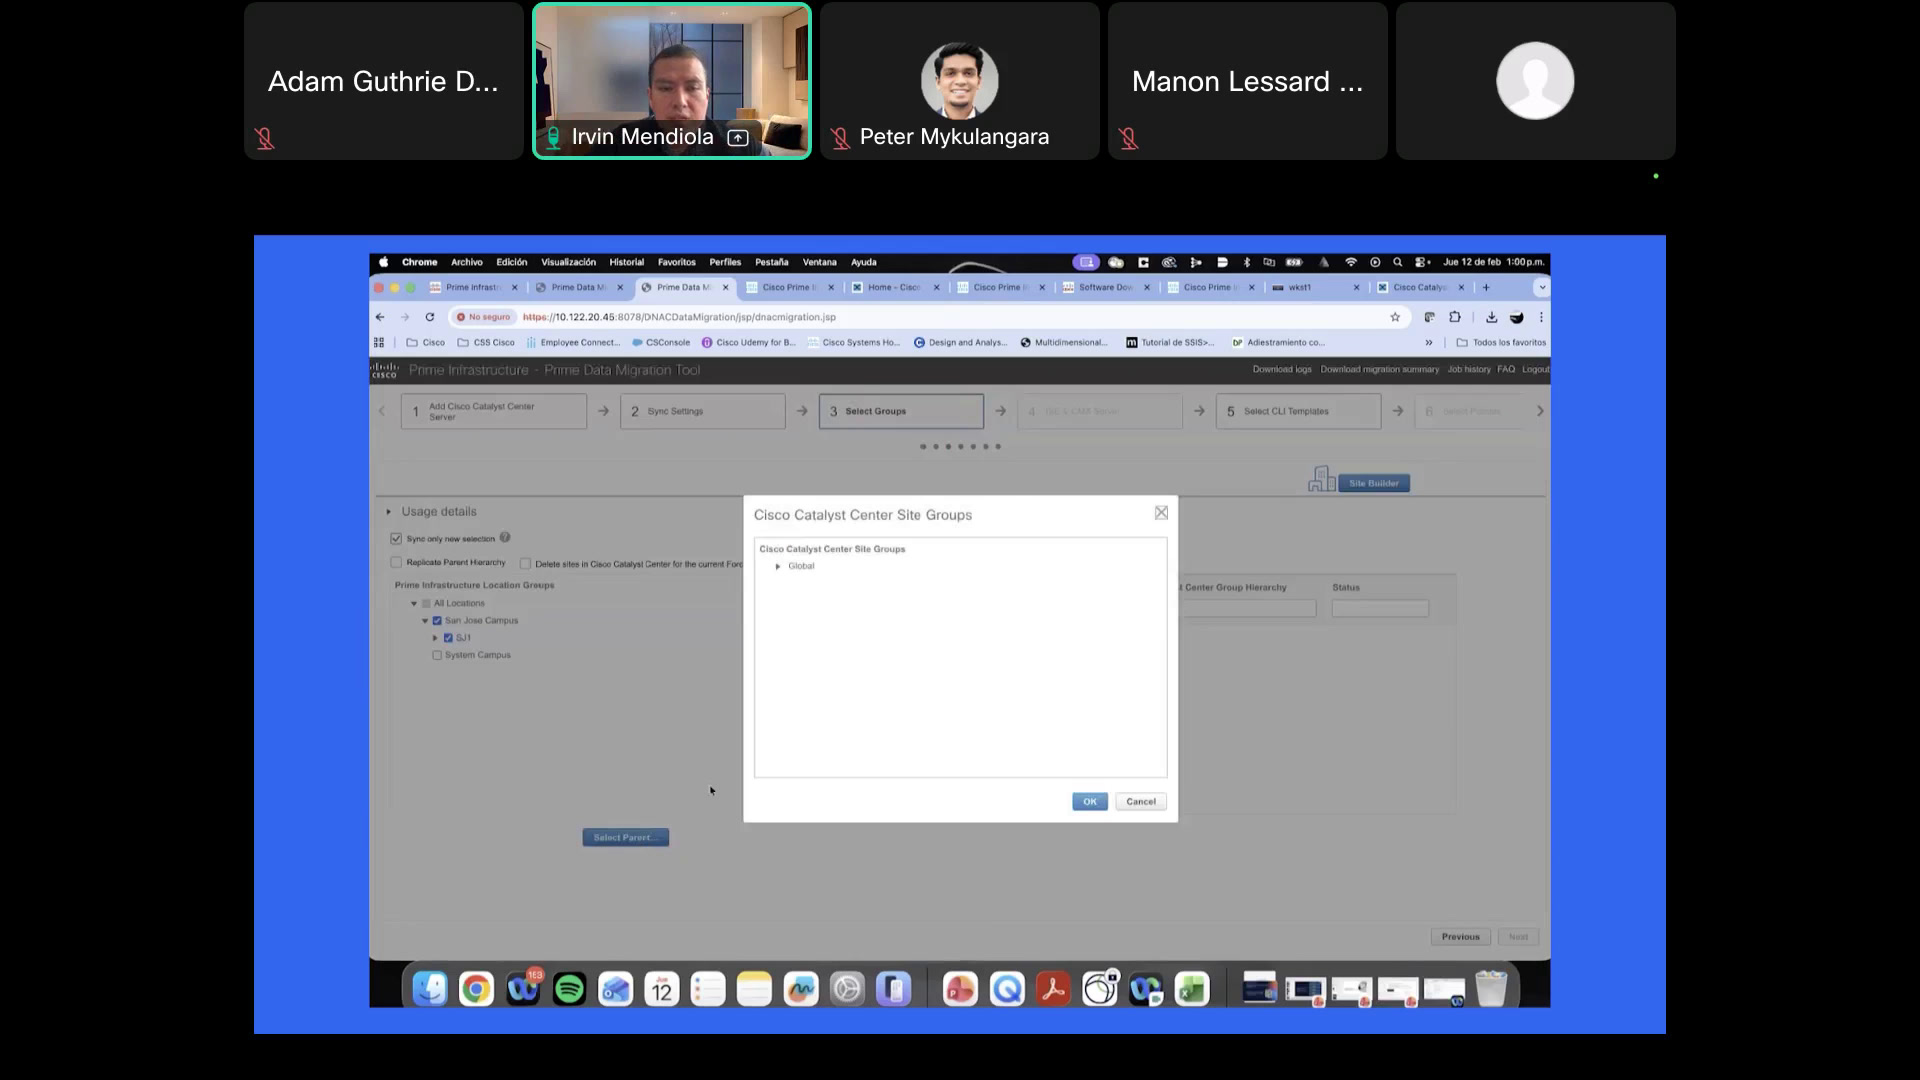Viewport: 1920px width, 1080px height.
Task: Open Spotlight search in the macOS menu bar
Action: (1398, 262)
